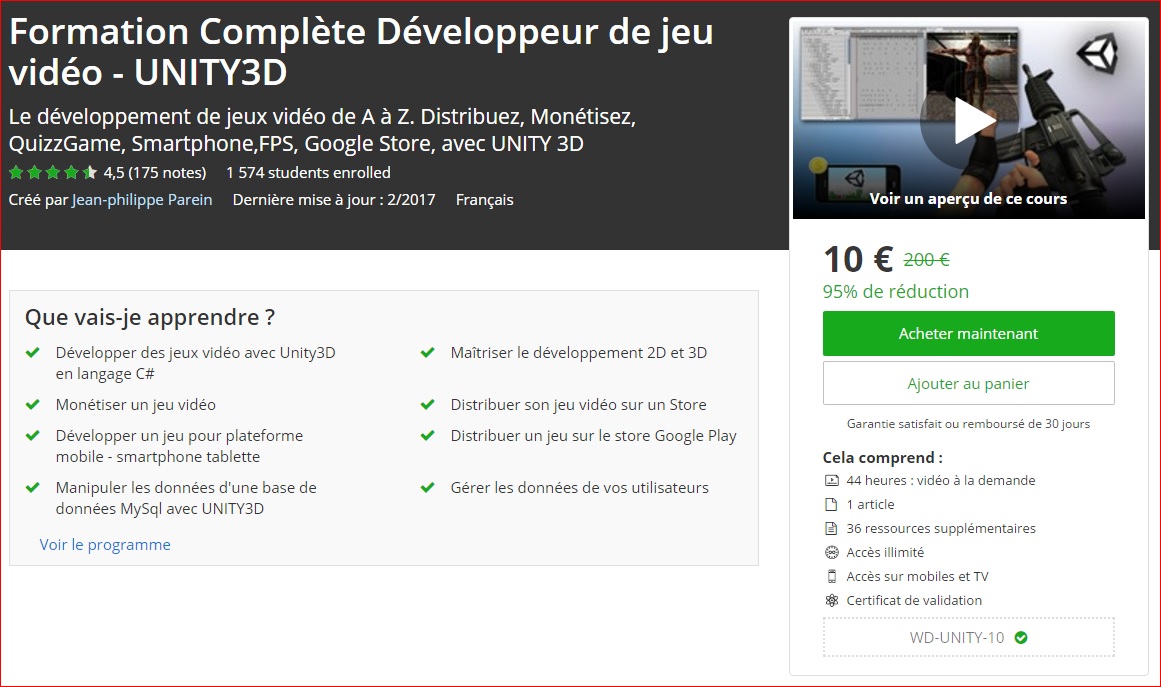Add course with Ajouter au panier
Image resolution: width=1161 pixels, height=687 pixels.
(x=968, y=383)
